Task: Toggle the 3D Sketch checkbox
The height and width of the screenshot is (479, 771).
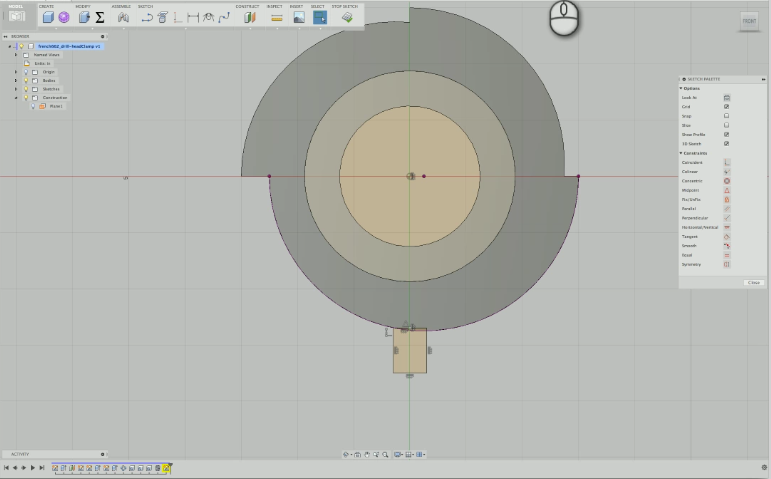Action: tap(726, 144)
